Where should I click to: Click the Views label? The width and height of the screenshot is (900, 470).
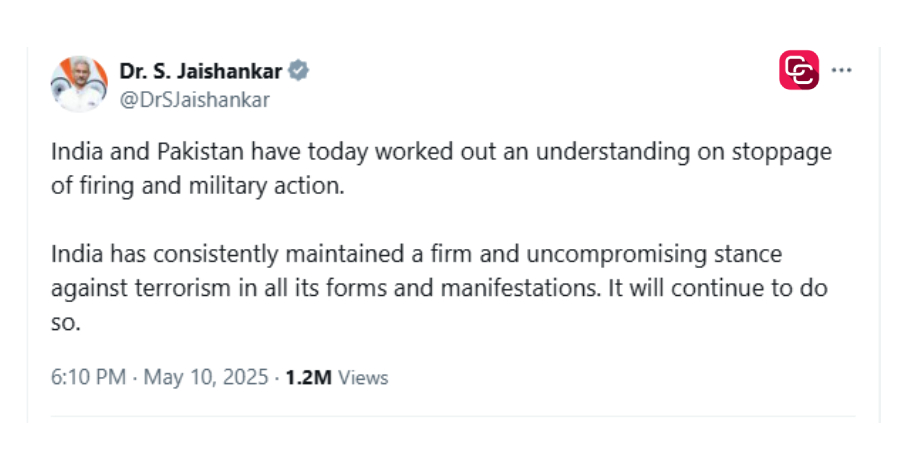coord(363,378)
